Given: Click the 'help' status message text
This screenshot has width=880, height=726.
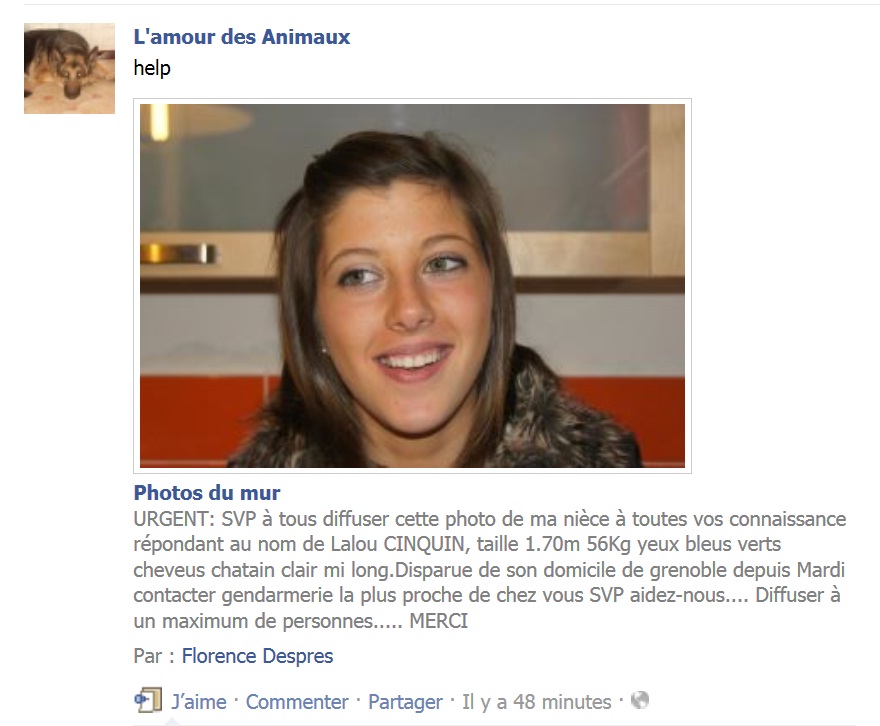Looking at the screenshot, I should point(152,68).
